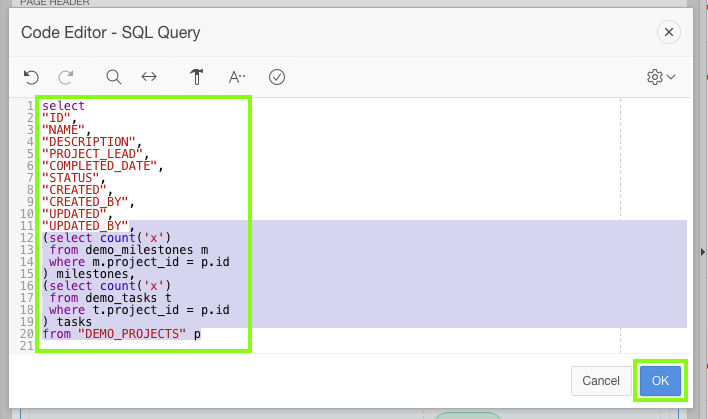Click "m.project_id" in the where clause
The width and height of the screenshot is (708, 419).
[135, 262]
